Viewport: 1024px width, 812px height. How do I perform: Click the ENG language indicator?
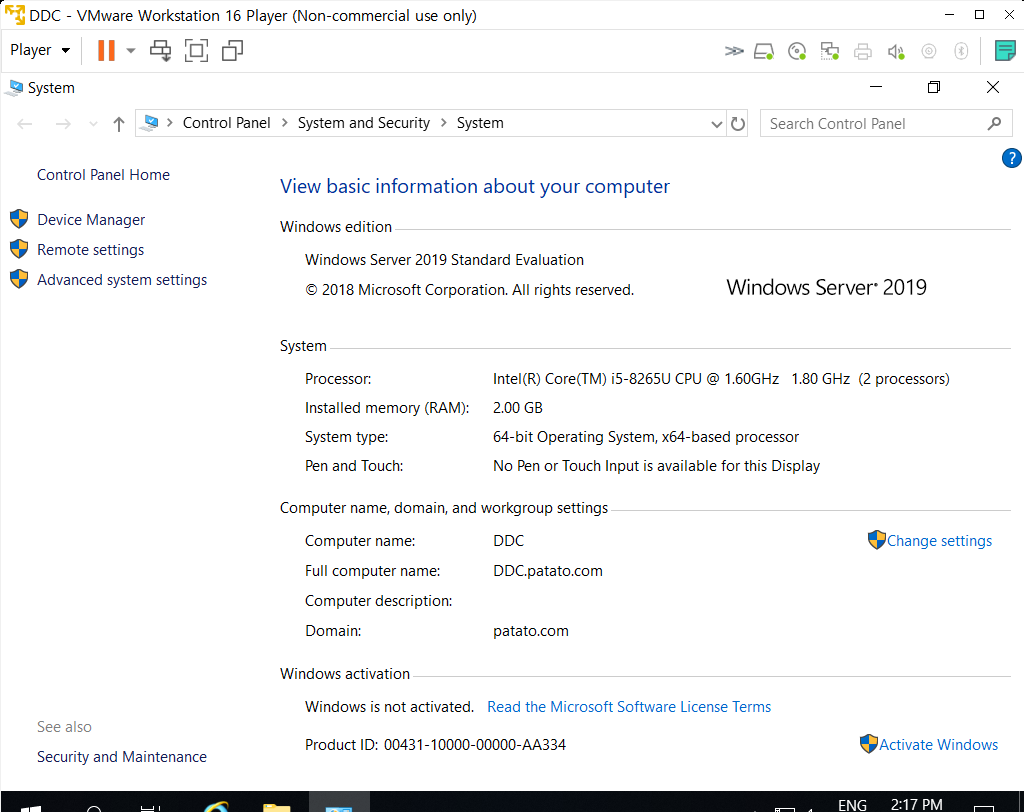852,805
